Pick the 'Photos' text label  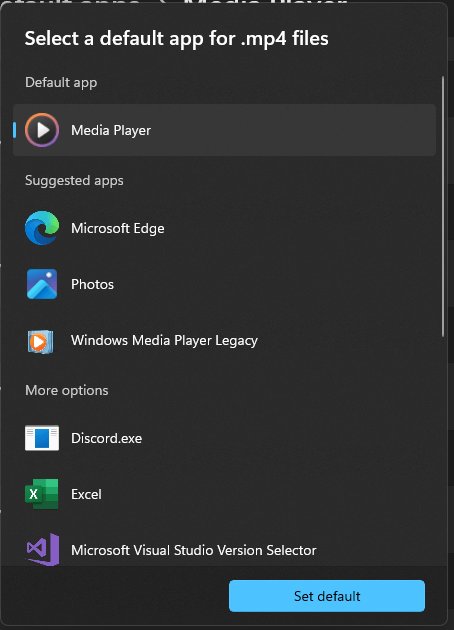coord(92,284)
